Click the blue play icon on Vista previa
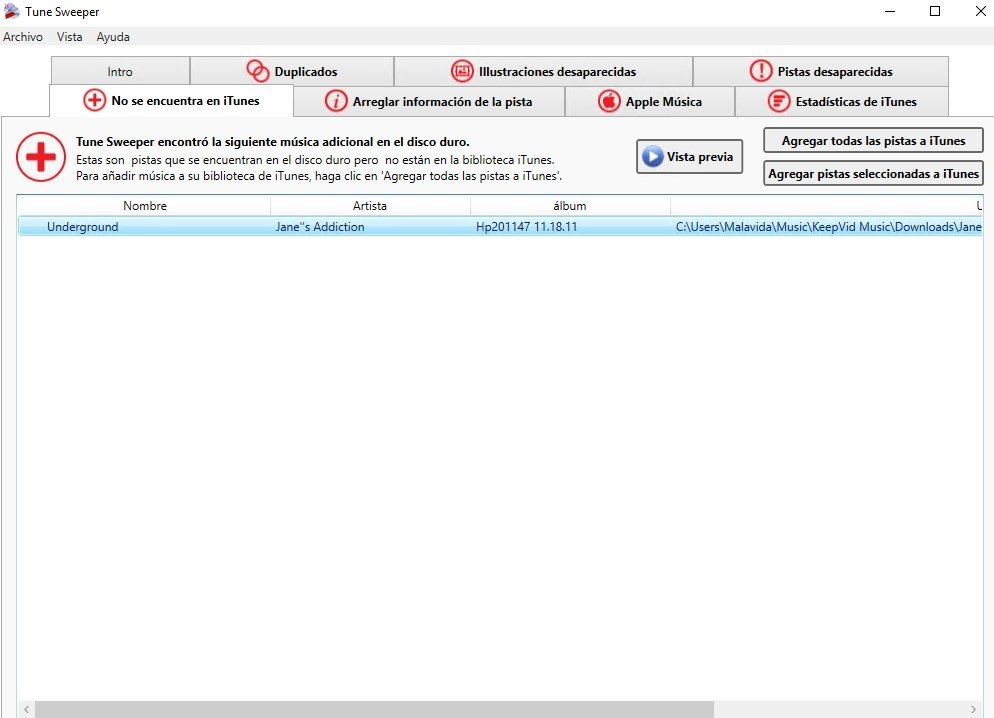This screenshot has width=994, height=718. click(x=652, y=157)
